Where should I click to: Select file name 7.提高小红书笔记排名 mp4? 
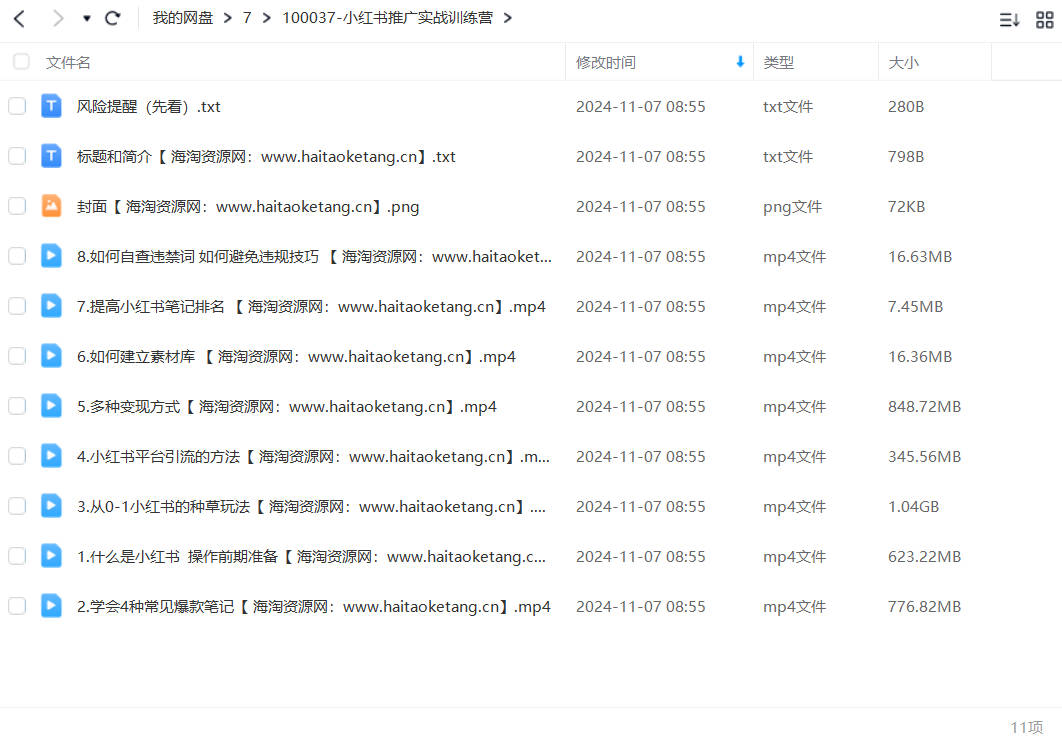pyautogui.click(x=311, y=307)
